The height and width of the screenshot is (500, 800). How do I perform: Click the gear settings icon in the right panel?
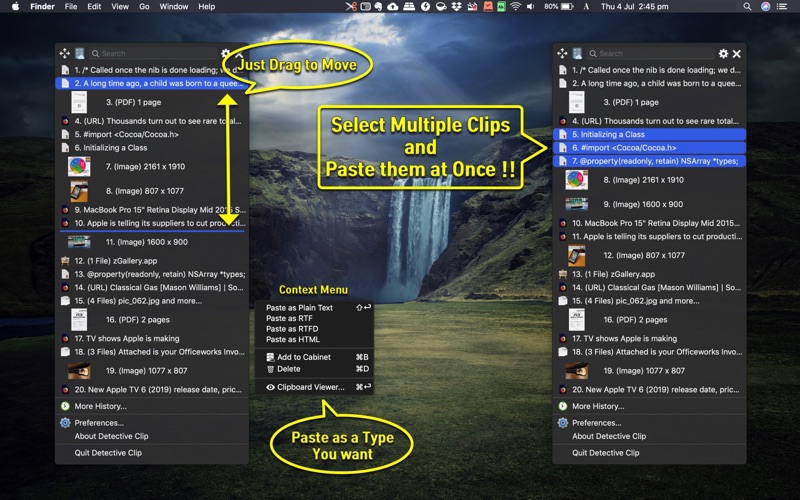pyautogui.click(x=723, y=54)
